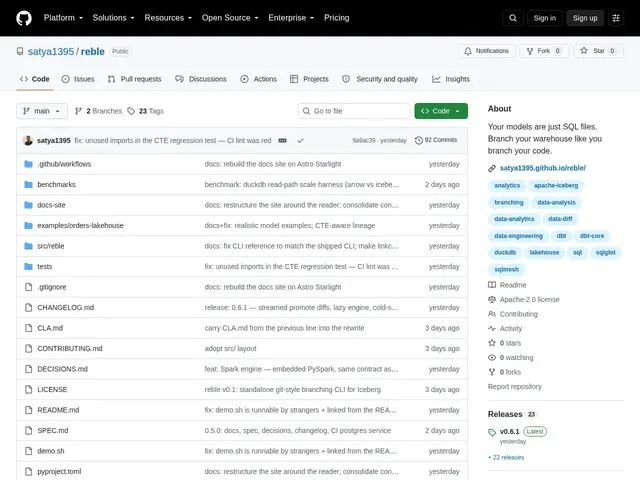Screen dimensions: 640x480
Task: Open the Solutions dropdown menu
Action: pyautogui.click(x=113, y=18)
